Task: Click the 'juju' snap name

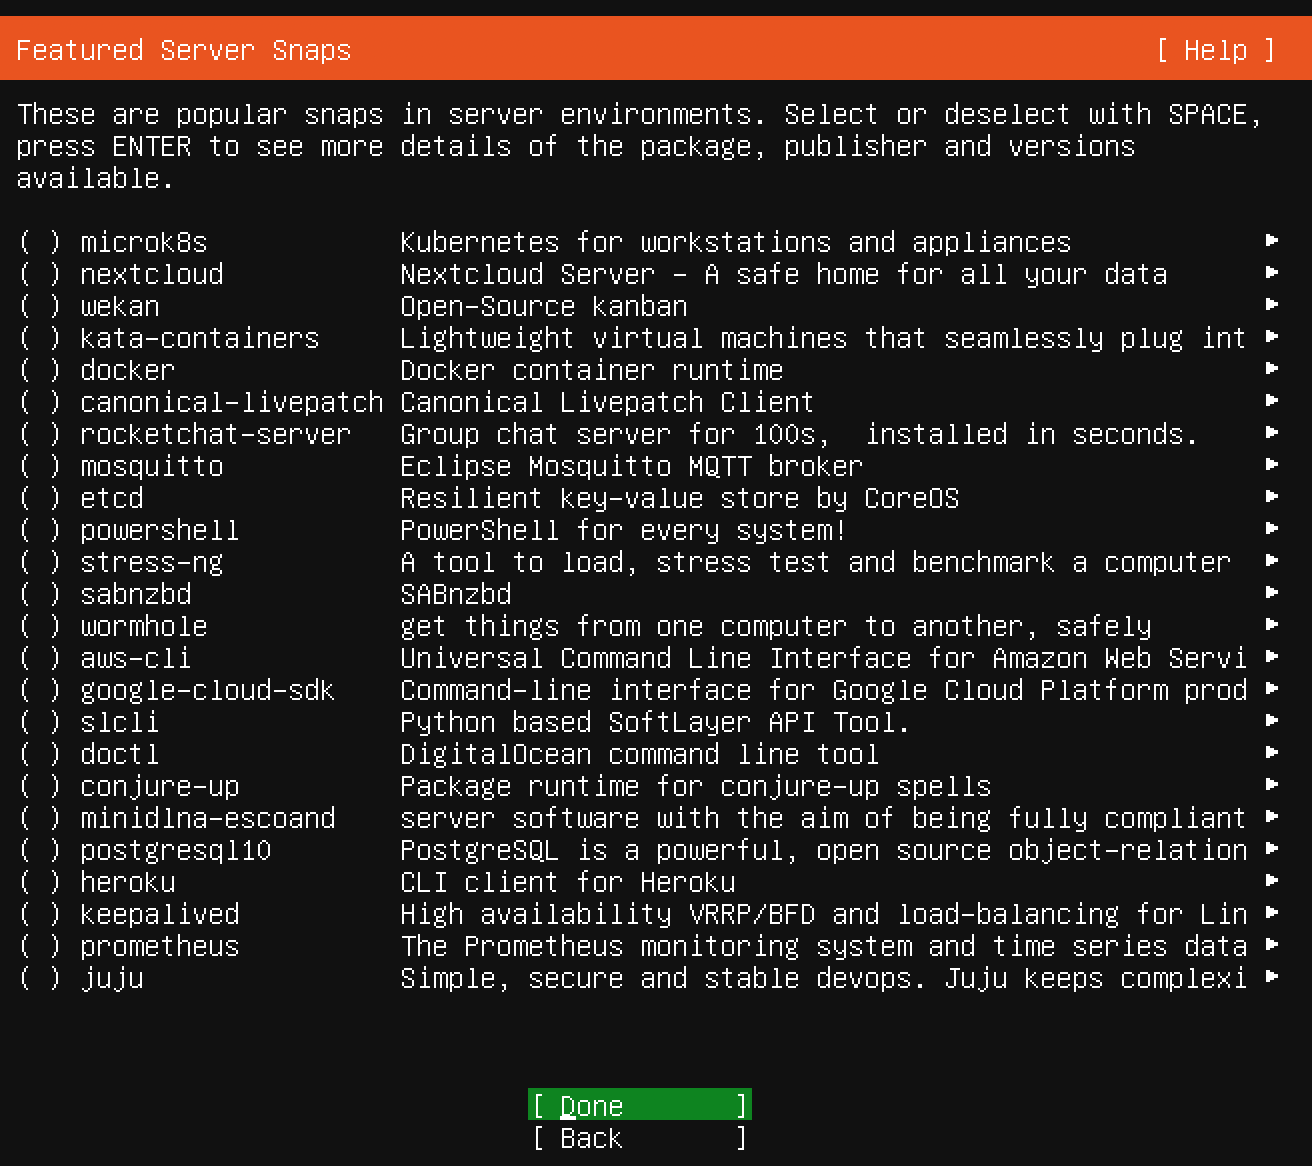Action: coord(112,978)
